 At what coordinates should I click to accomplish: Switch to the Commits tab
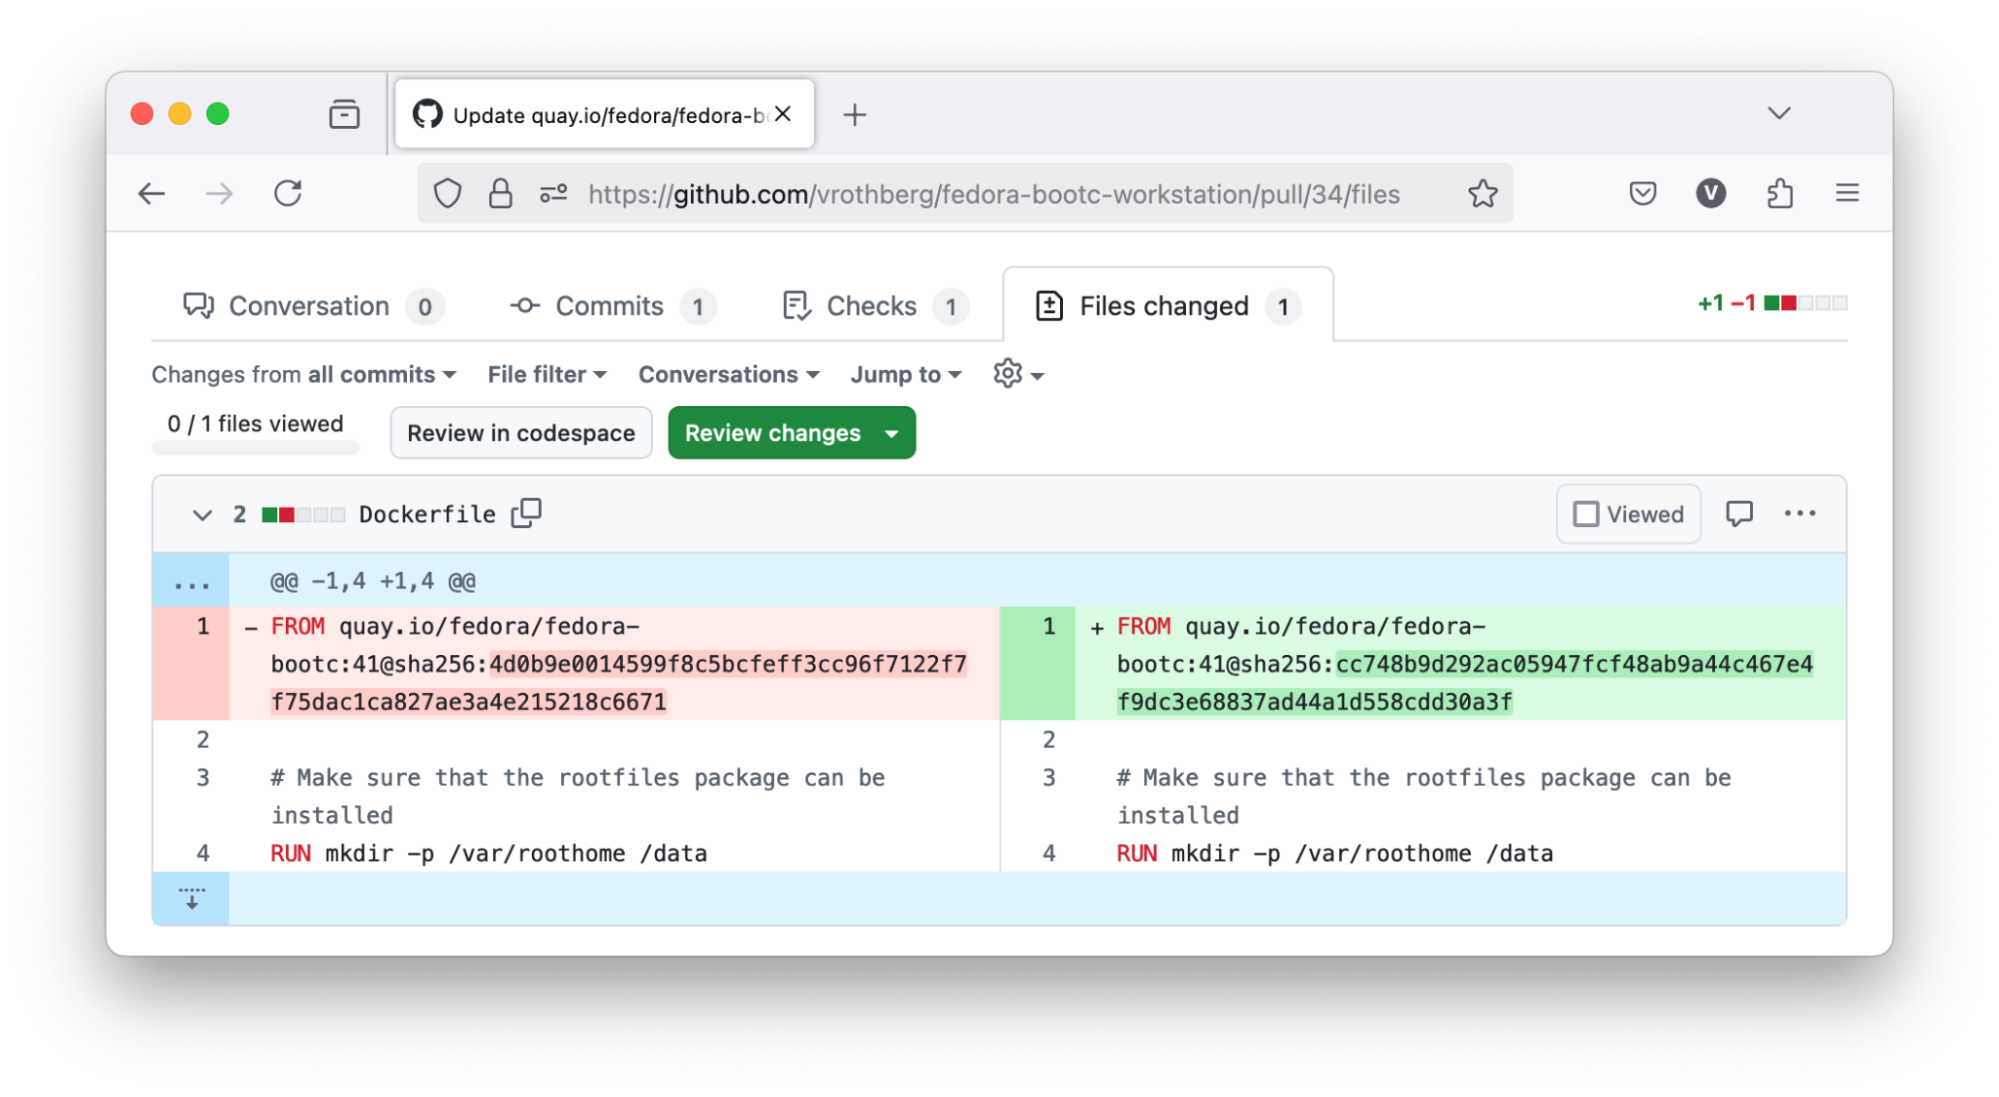coord(612,306)
